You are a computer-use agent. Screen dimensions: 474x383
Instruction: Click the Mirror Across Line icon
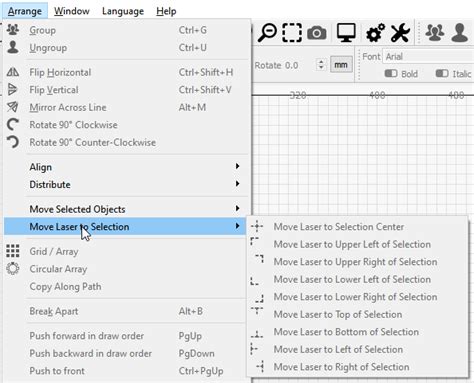[12, 107]
